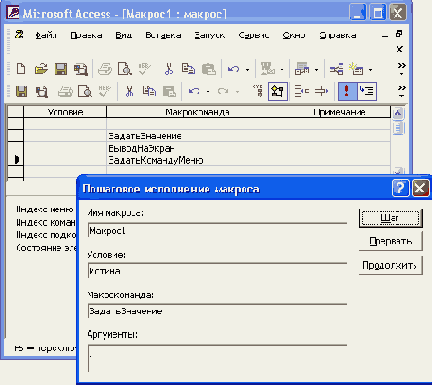Expand the New Object dropdown arrow
The width and height of the screenshot is (432, 385).
(370, 70)
